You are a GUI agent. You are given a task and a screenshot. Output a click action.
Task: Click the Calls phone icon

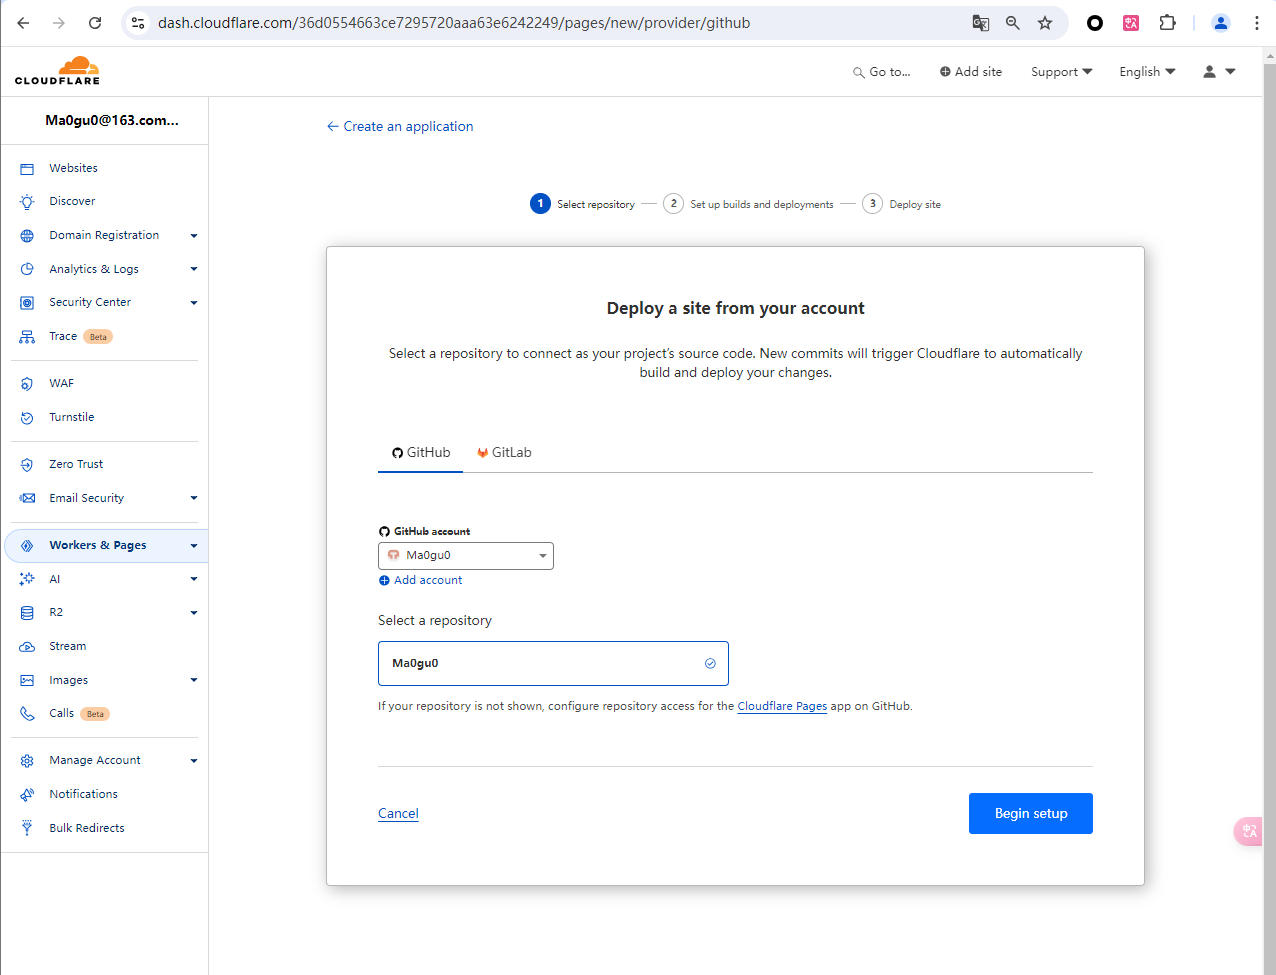(x=27, y=714)
